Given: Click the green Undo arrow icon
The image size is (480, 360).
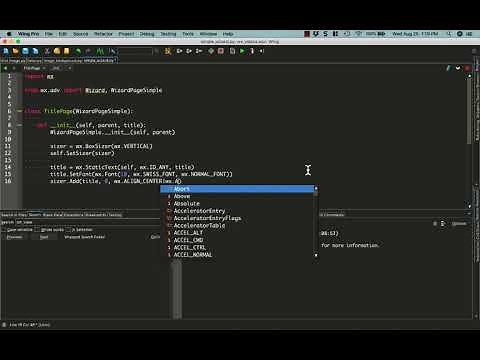Looking at the screenshot, I should point(78,51).
